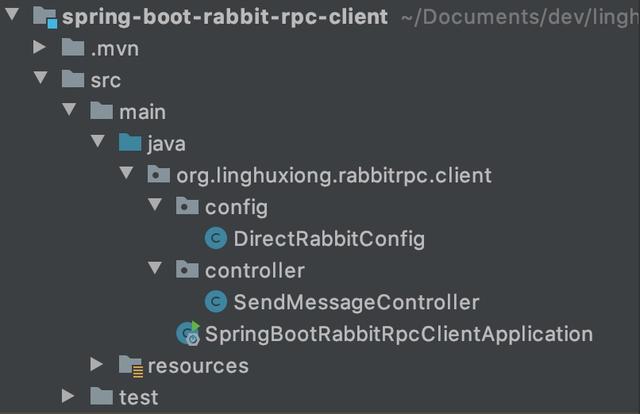Expand the test folder arrow
640x414 pixels.
68,396
